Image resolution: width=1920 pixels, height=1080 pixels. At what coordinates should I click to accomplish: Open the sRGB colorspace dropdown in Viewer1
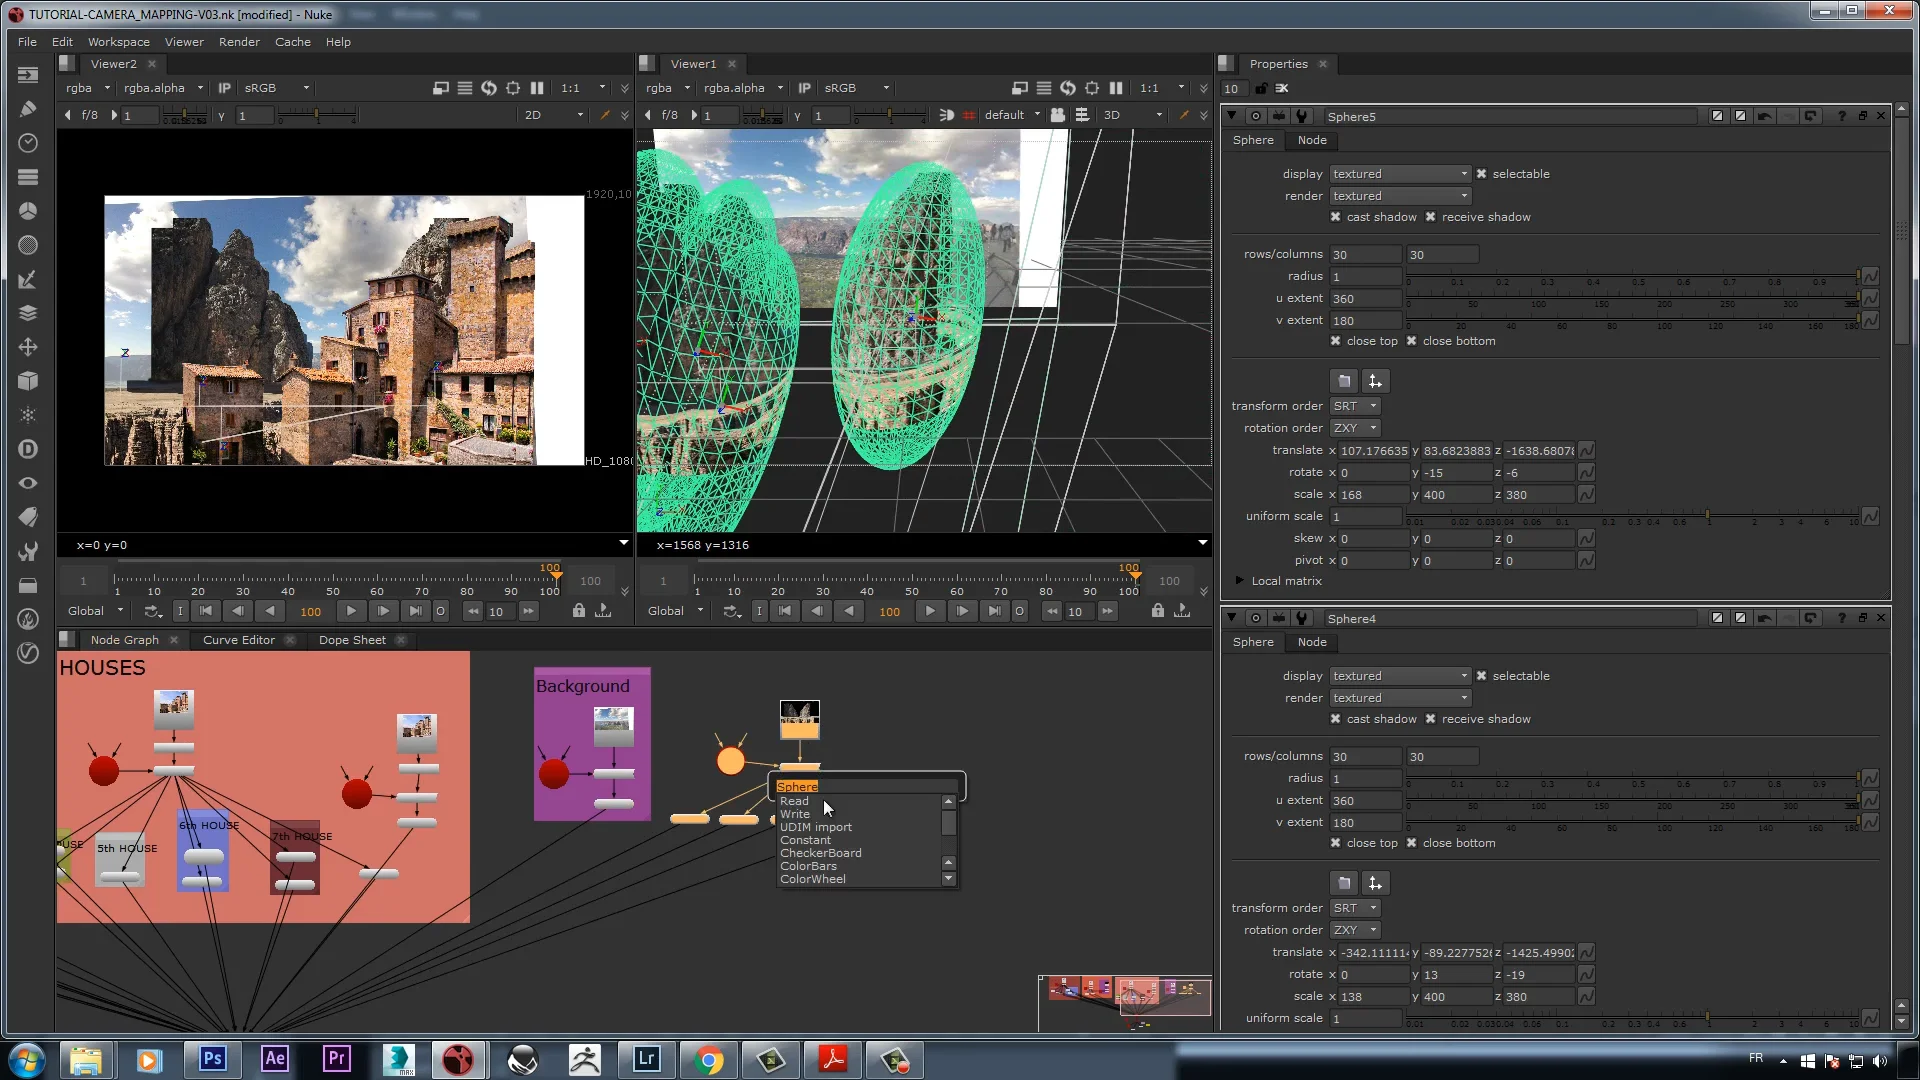tap(855, 88)
